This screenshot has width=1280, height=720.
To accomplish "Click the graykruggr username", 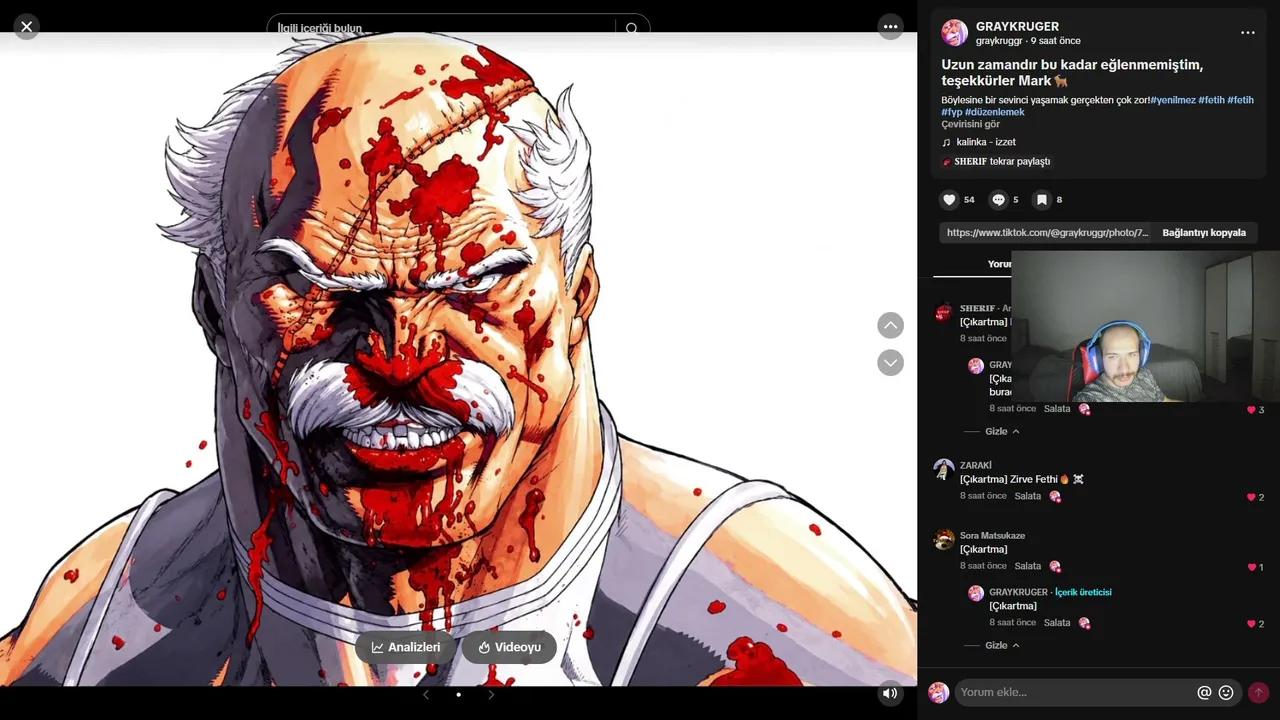I will (x=999, y=41).
